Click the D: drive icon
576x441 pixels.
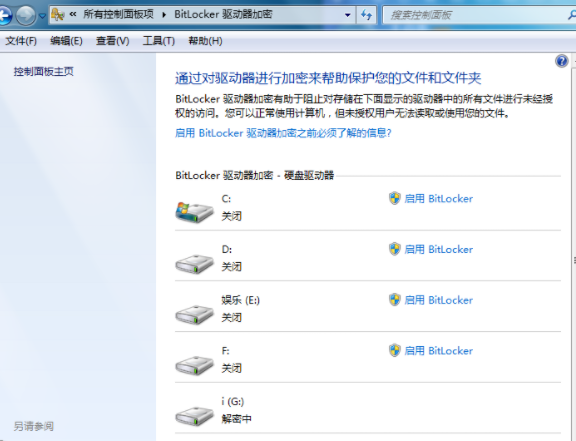[194, 264]
